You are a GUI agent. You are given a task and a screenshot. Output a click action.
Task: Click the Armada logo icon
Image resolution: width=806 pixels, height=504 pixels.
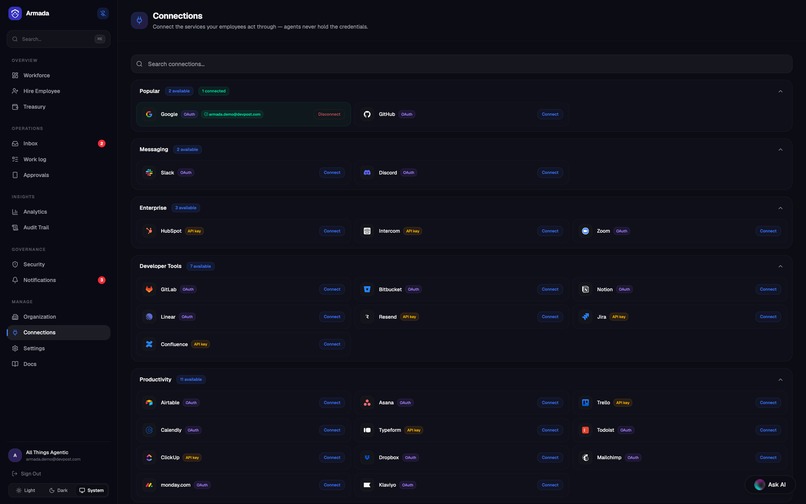(x=15, y=13)
